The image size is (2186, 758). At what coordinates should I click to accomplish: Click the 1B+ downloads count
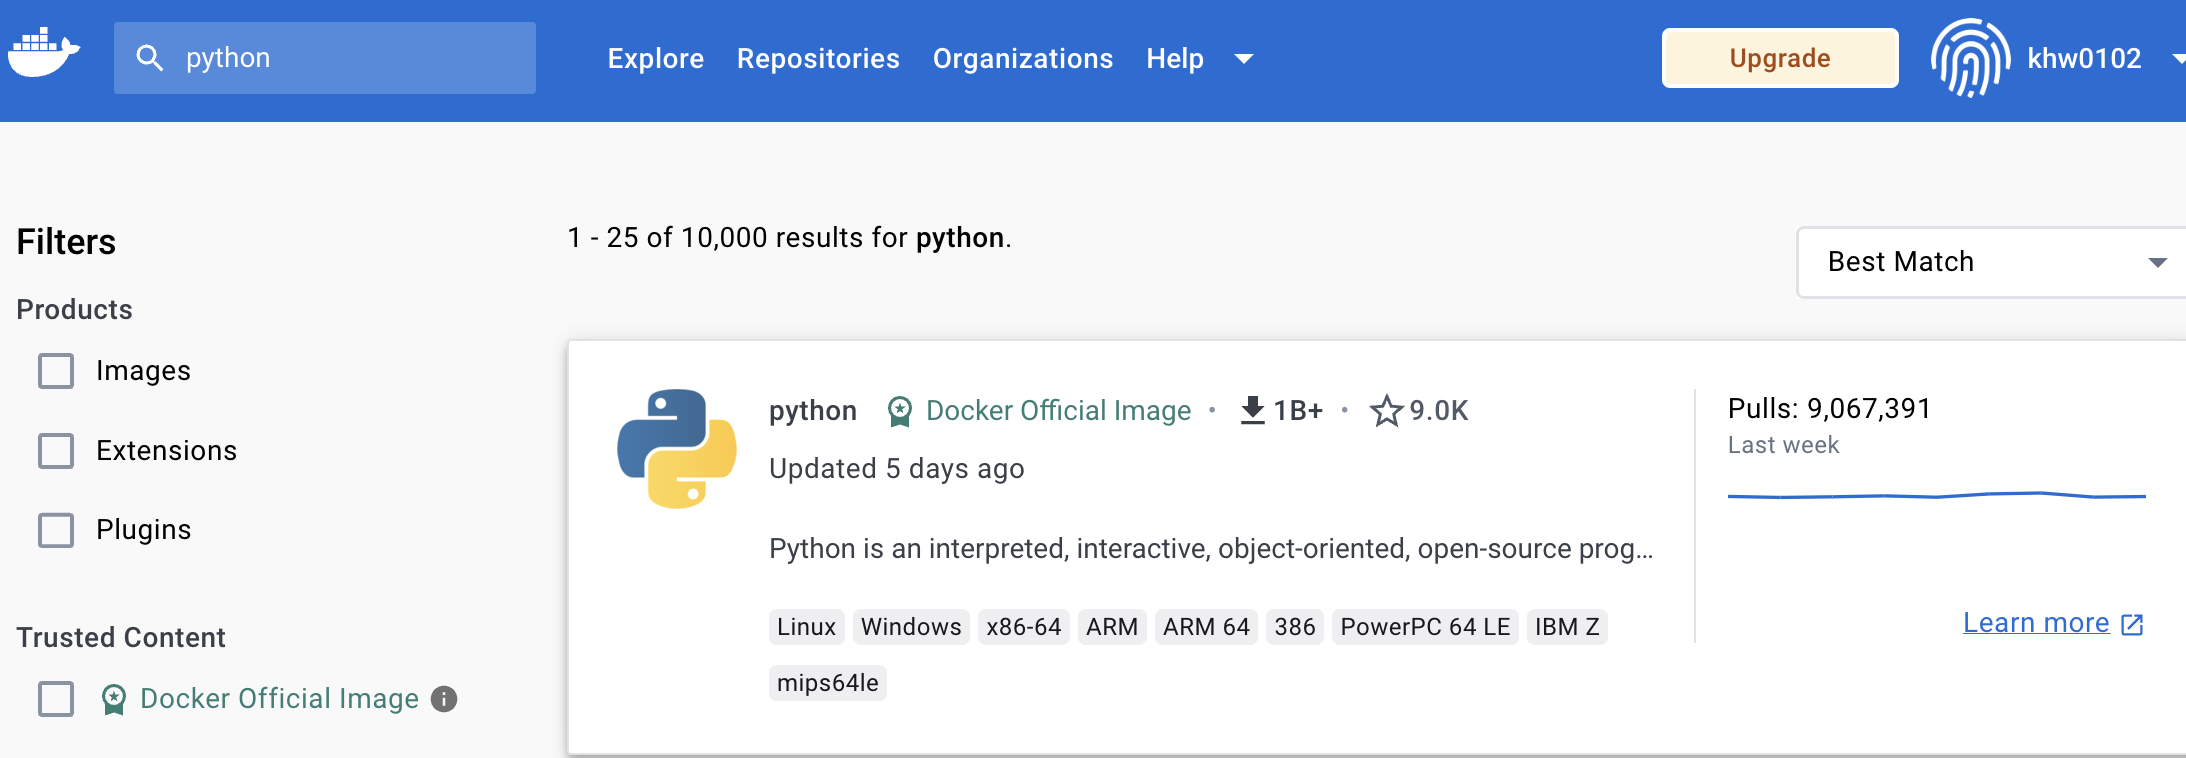tap(1298, 411)
